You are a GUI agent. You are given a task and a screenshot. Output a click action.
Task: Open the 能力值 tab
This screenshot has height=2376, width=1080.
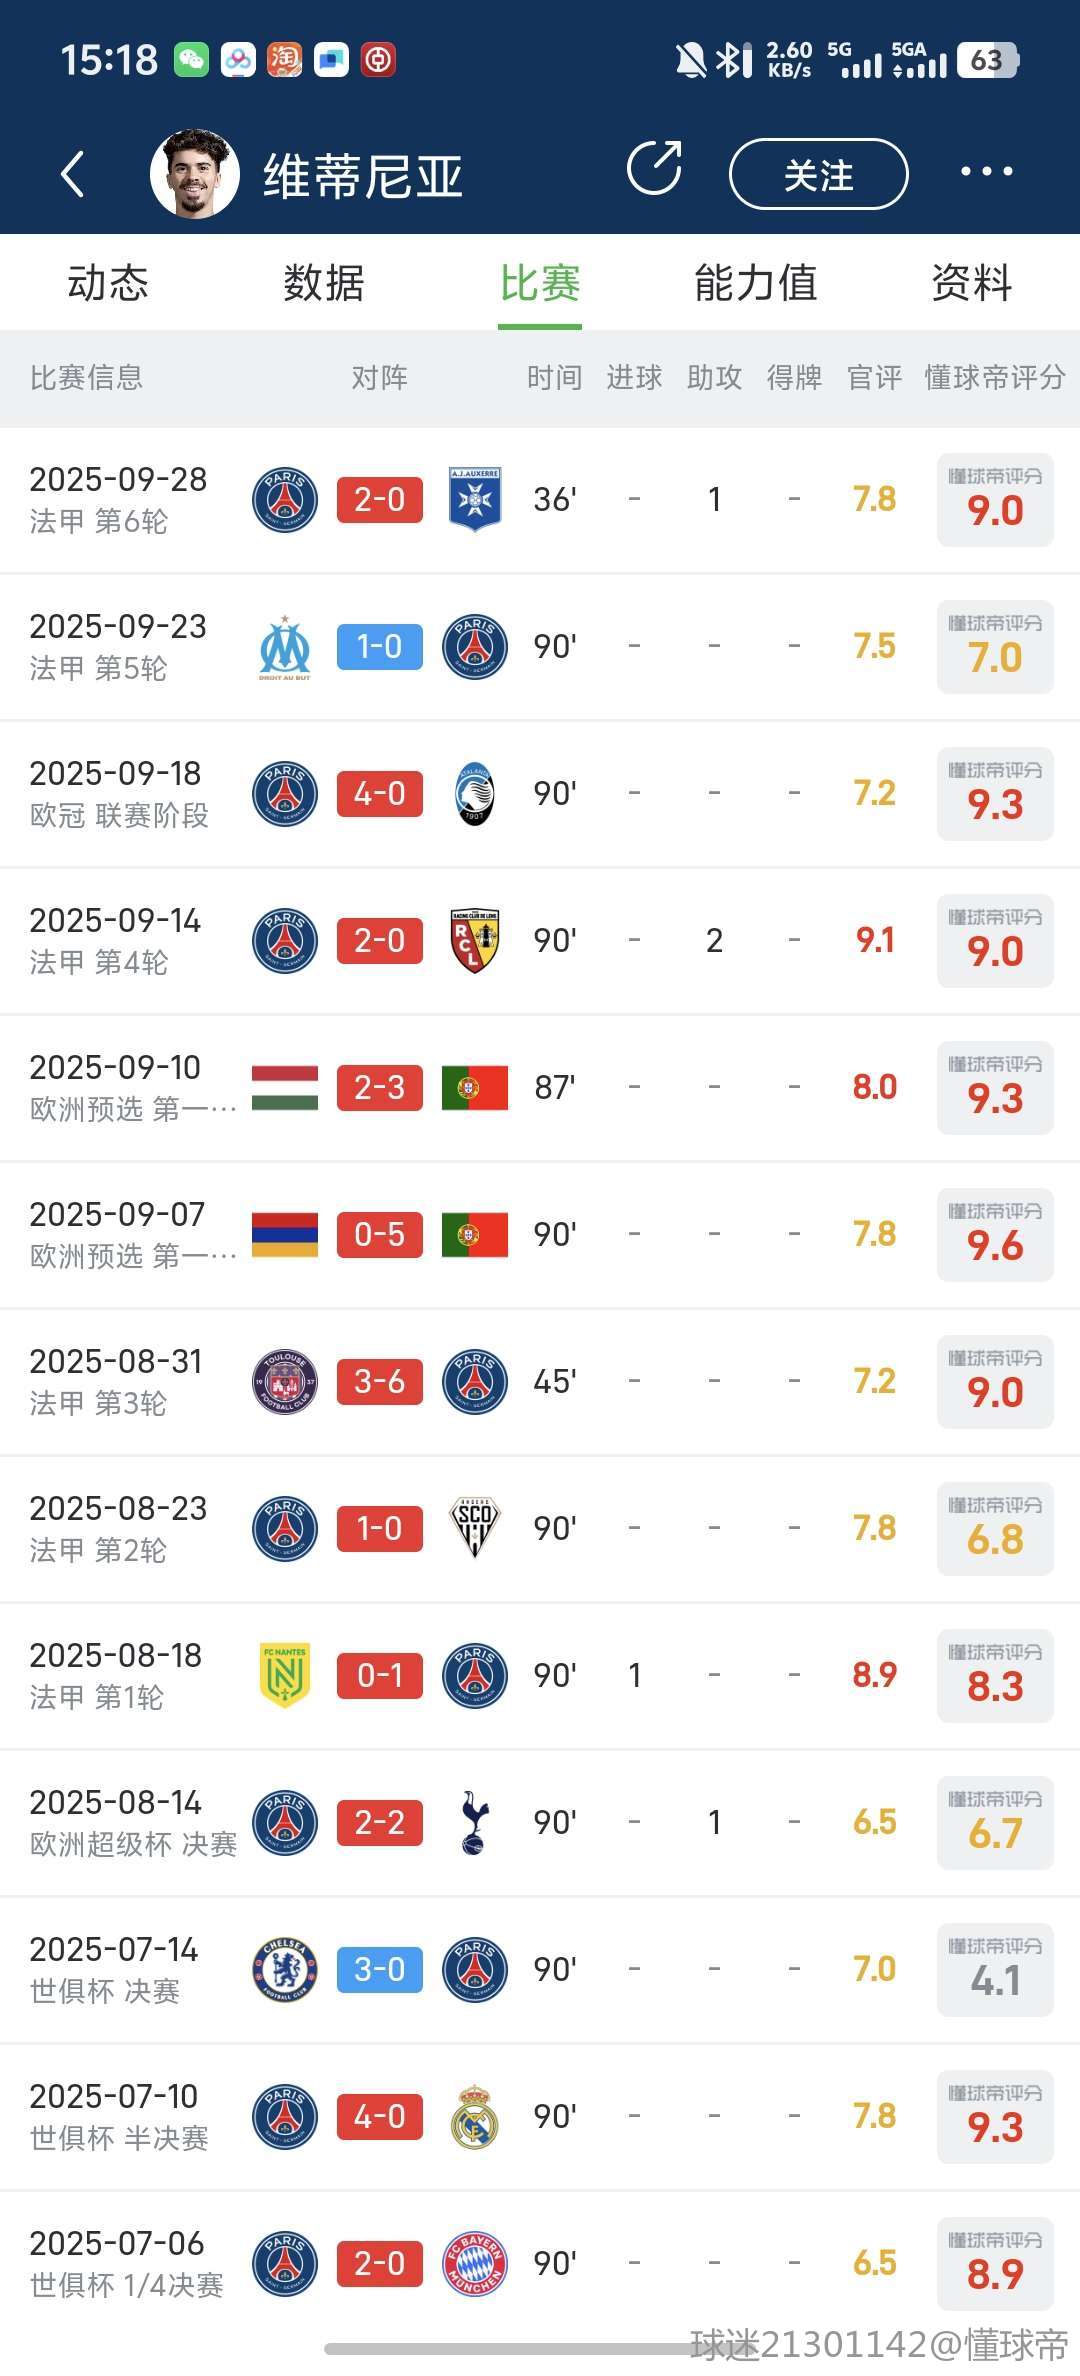tap(756, 283)
